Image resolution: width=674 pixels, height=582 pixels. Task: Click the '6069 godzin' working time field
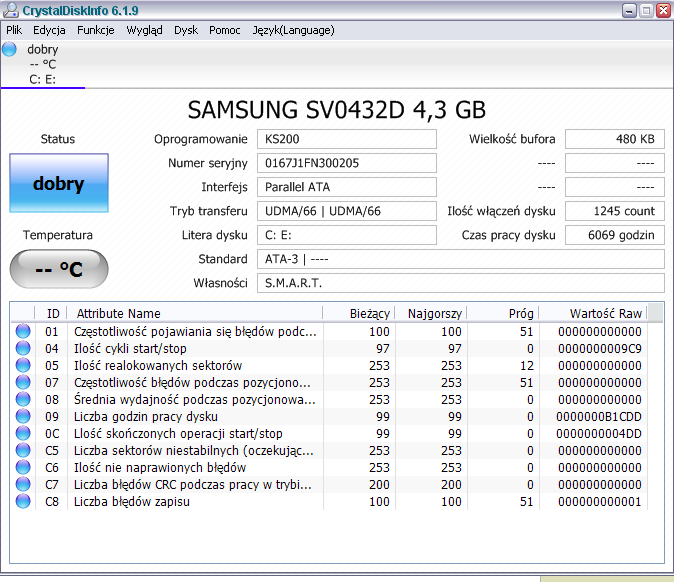[x=615, y=236]
